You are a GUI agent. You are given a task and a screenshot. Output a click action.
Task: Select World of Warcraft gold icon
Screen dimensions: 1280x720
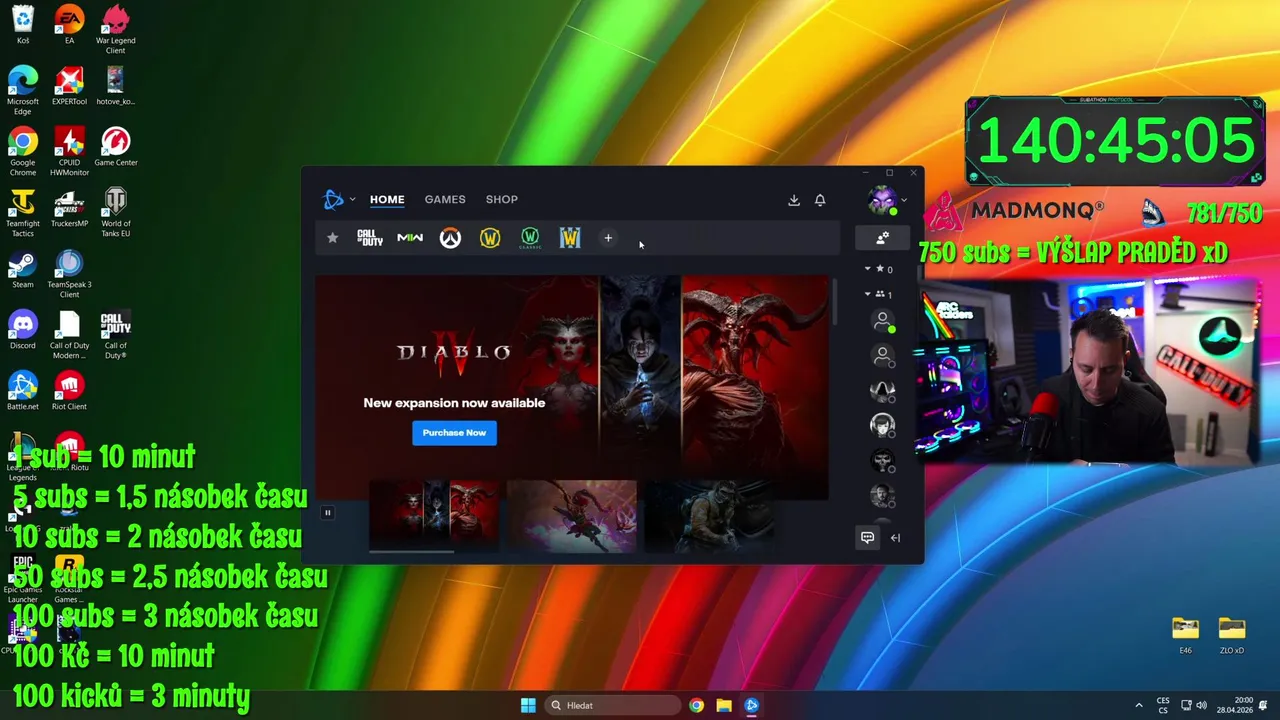point(490,238)
